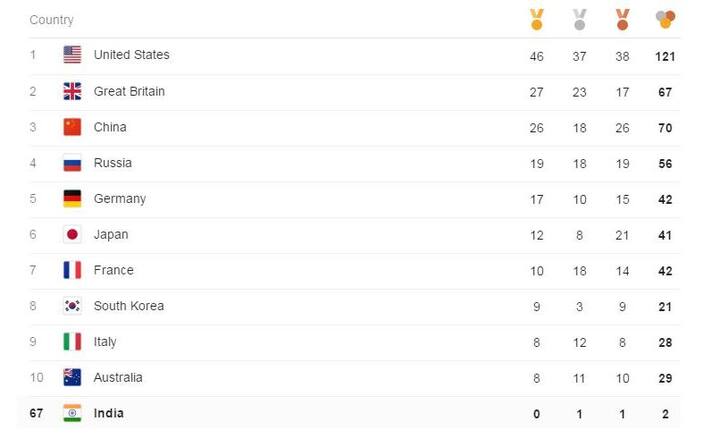This screenshot has width=720, height=447.
Task: Click the South Korea flag icon
Action: point(72,306)
